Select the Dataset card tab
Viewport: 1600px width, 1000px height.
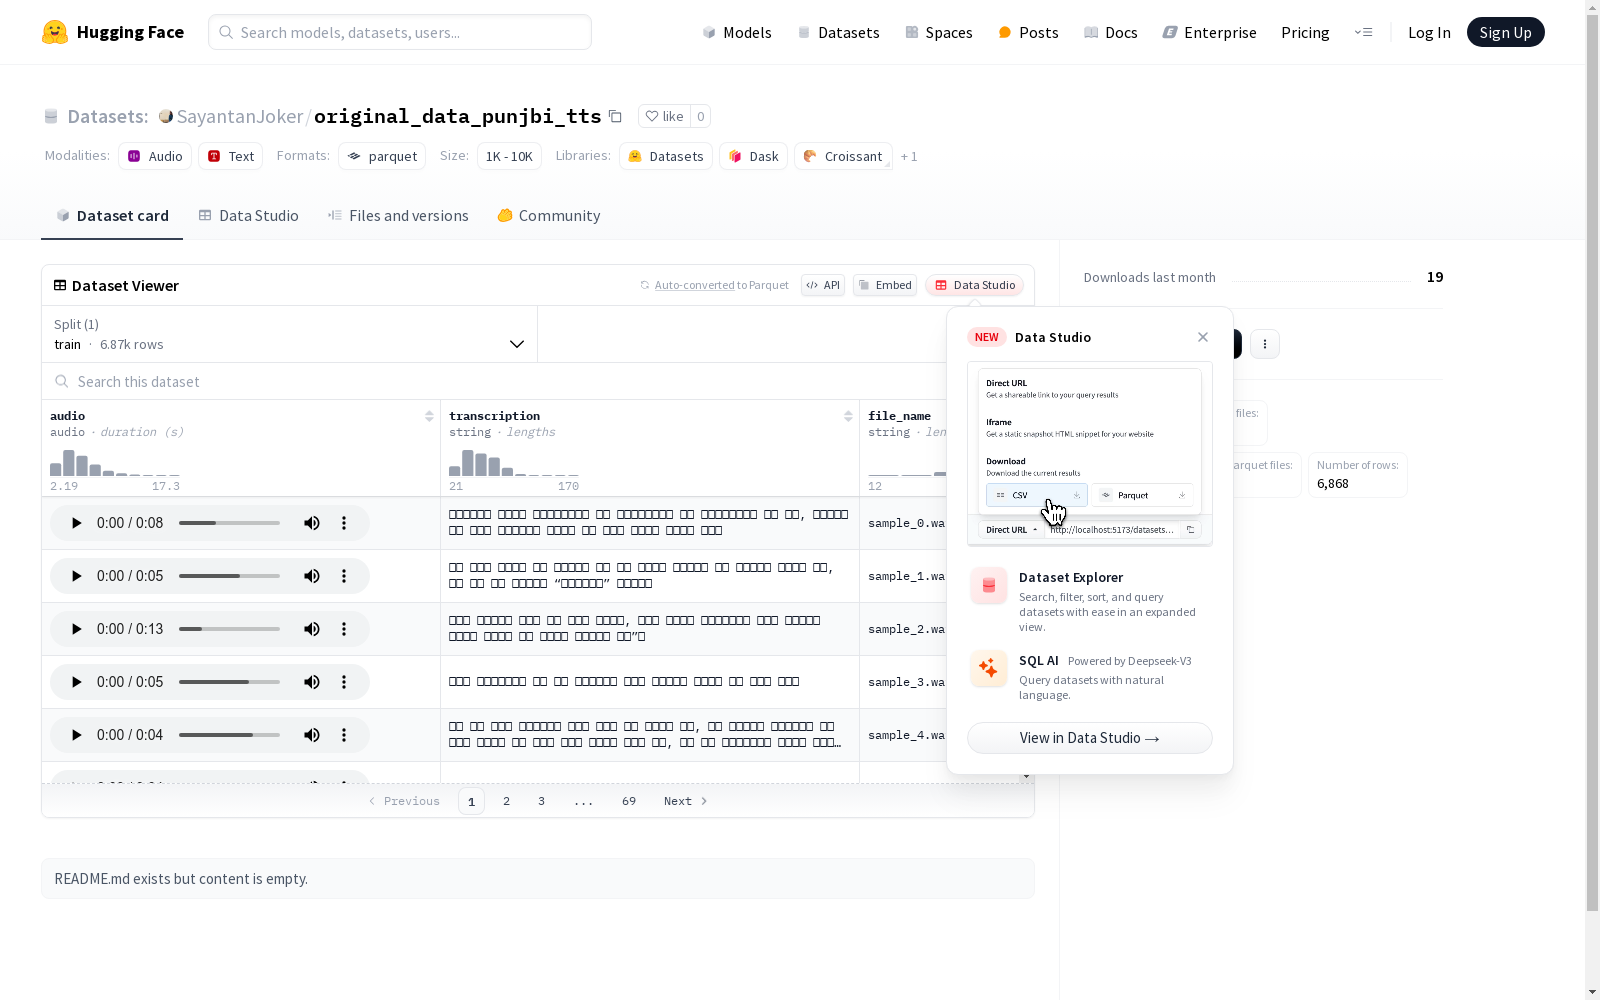point(112,216)
